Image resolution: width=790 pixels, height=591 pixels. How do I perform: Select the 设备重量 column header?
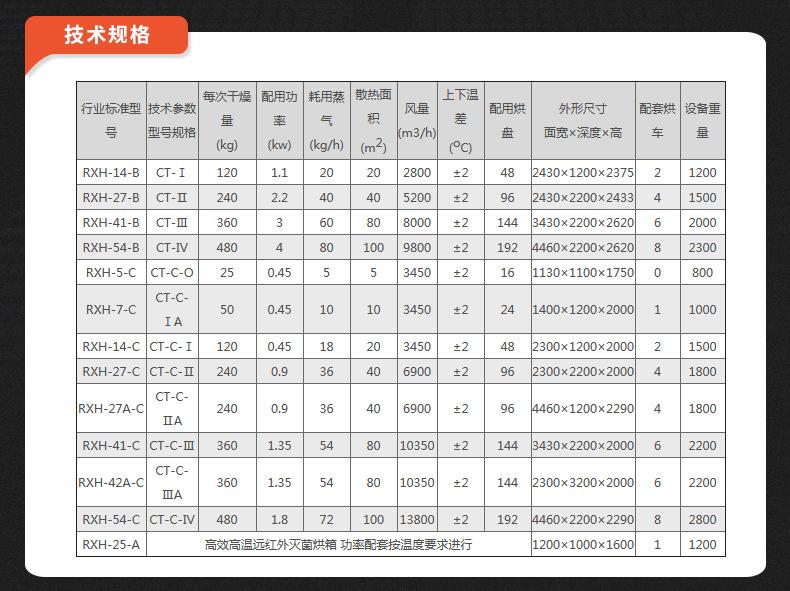coord(702,120)
